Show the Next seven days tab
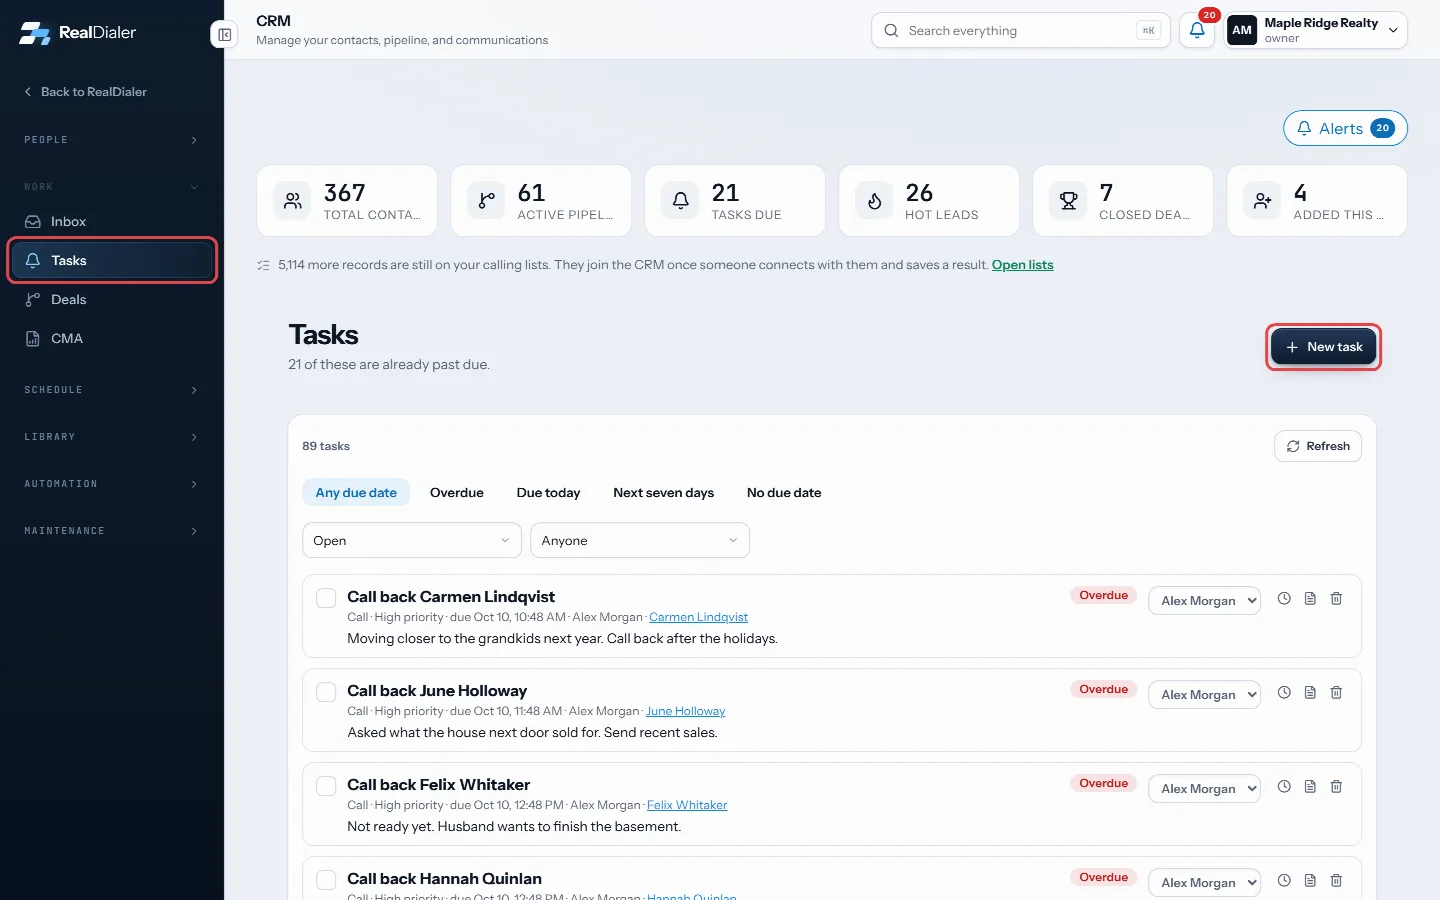Viewport: 1440px width, 900px height. point(664,493)
